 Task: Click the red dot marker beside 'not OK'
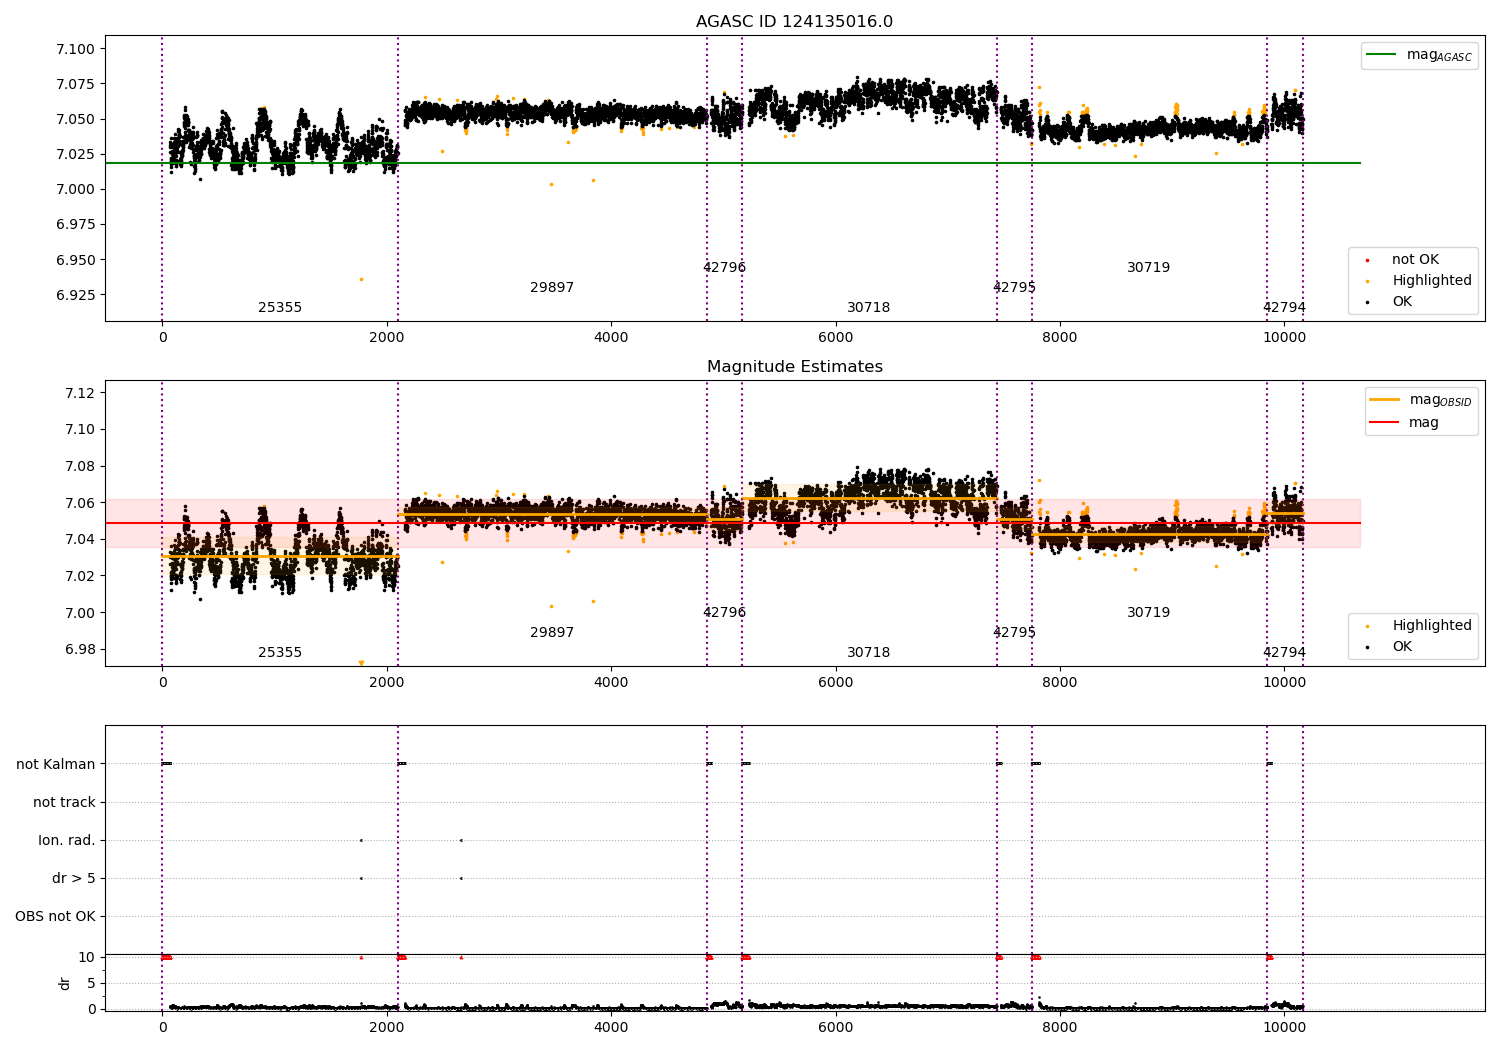1367,260
